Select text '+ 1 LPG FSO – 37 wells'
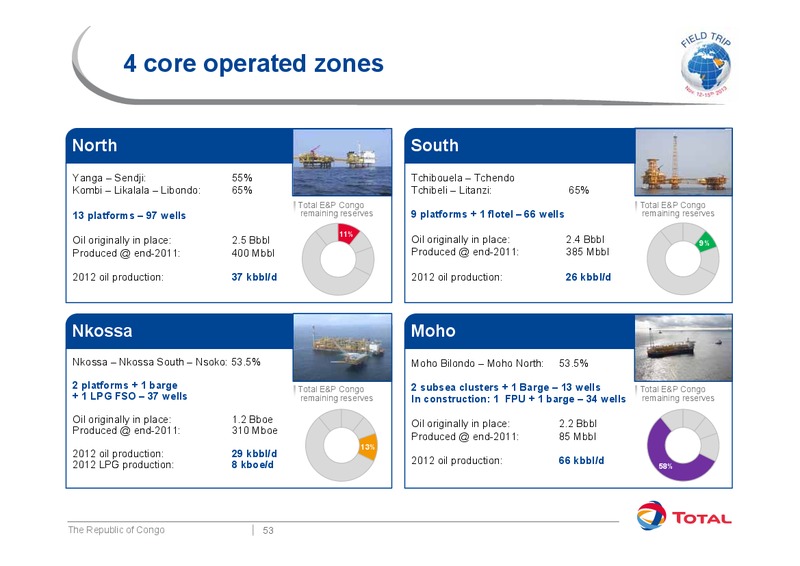Image resolution: width=800 pixels, height=566 pixels. (130, 396)
